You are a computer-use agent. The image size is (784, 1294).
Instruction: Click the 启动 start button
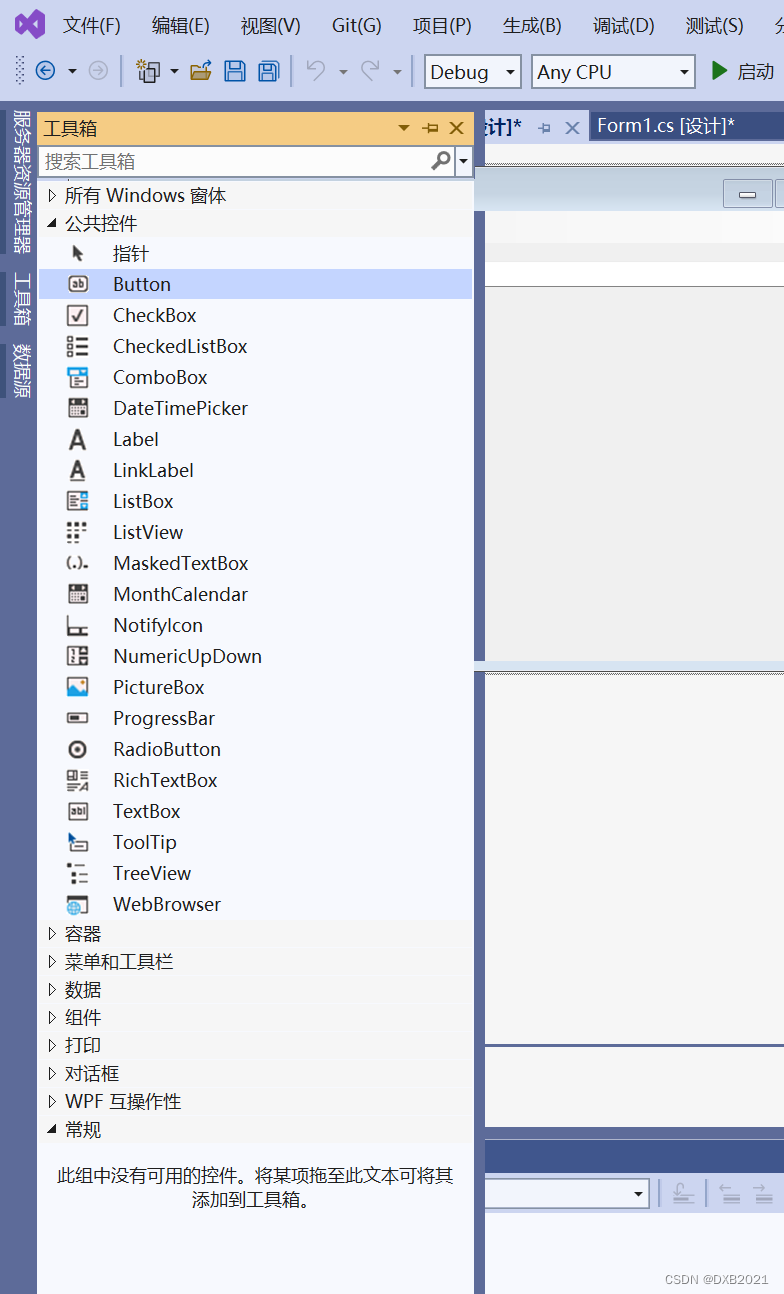tap(742, 71)
